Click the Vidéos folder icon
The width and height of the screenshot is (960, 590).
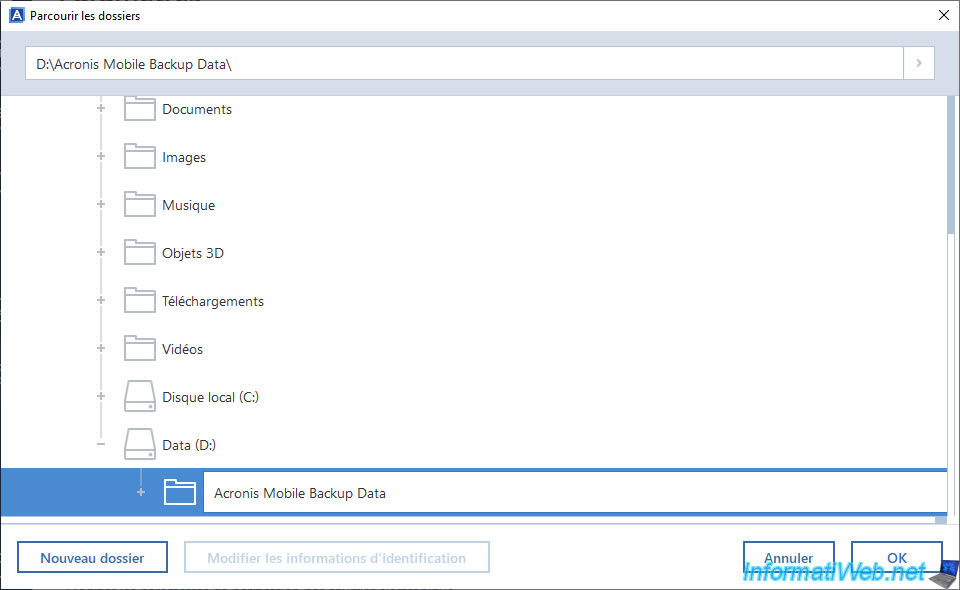click(140, 348)
